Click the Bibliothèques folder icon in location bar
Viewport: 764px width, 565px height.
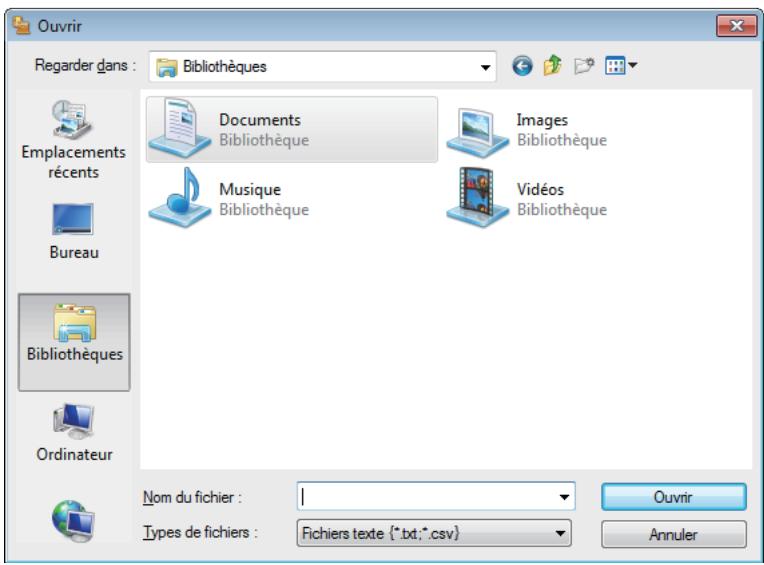(x=166, y=67)
